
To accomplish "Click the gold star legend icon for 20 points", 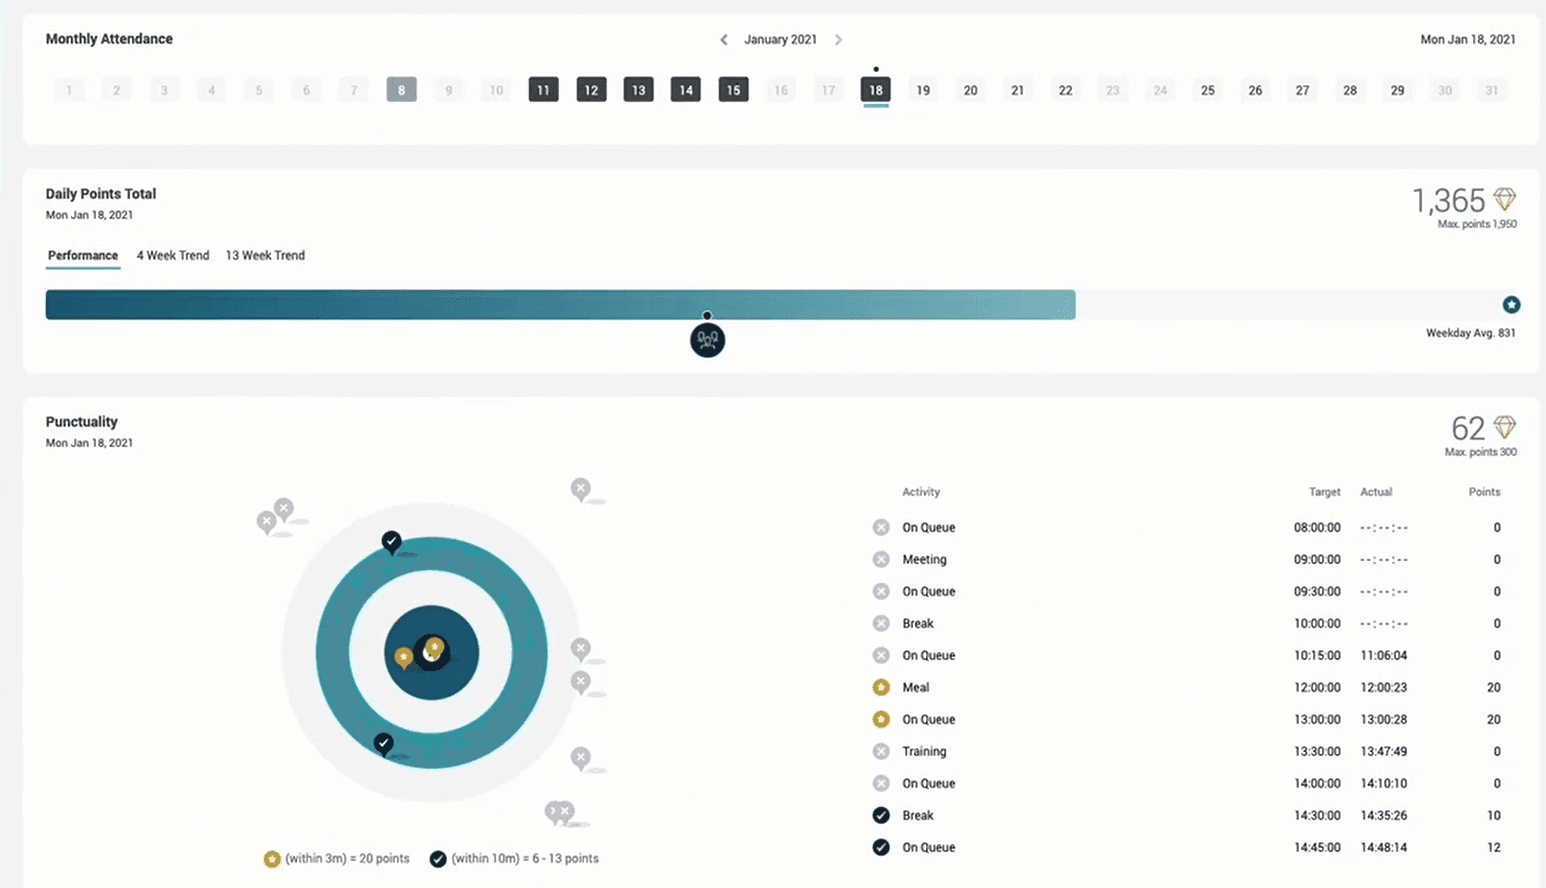I will (272, 858).
